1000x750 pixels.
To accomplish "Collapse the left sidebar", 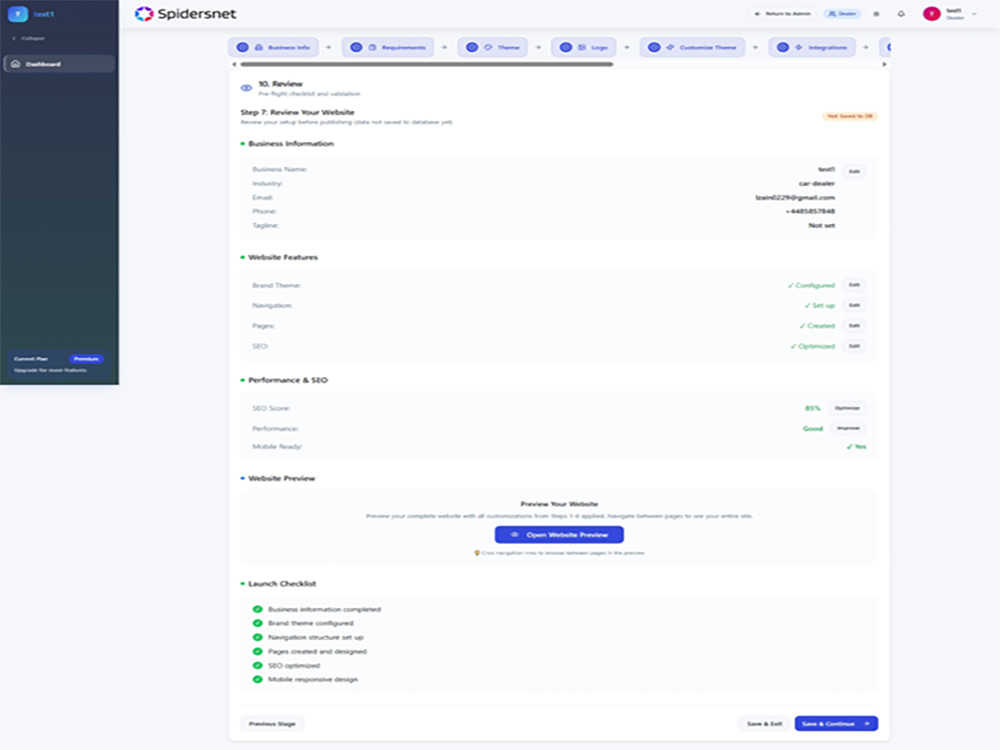I will coord(29,38).
